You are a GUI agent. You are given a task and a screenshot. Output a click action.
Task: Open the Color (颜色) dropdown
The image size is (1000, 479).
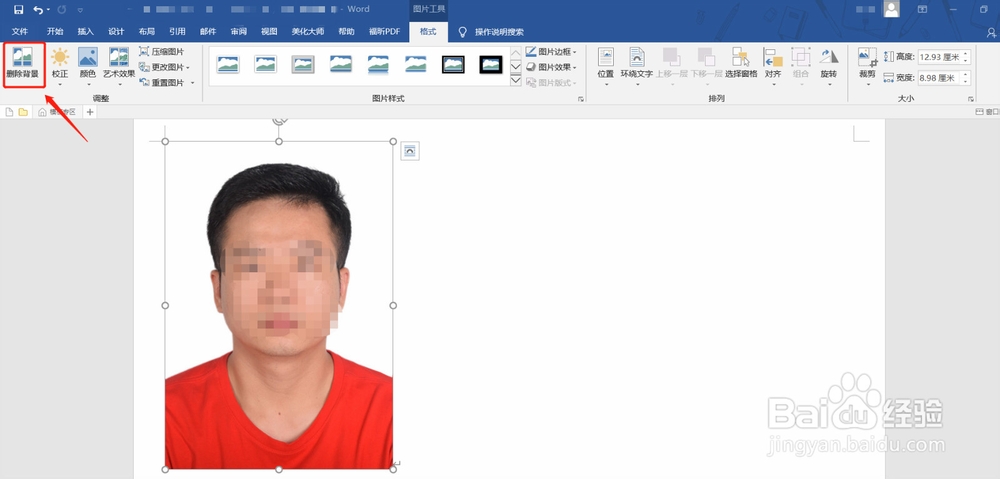coord(87,66)
